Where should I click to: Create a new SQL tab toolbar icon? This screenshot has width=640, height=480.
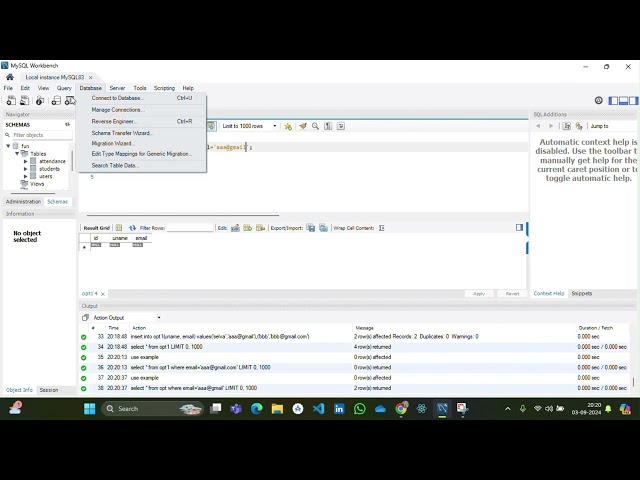11,100
